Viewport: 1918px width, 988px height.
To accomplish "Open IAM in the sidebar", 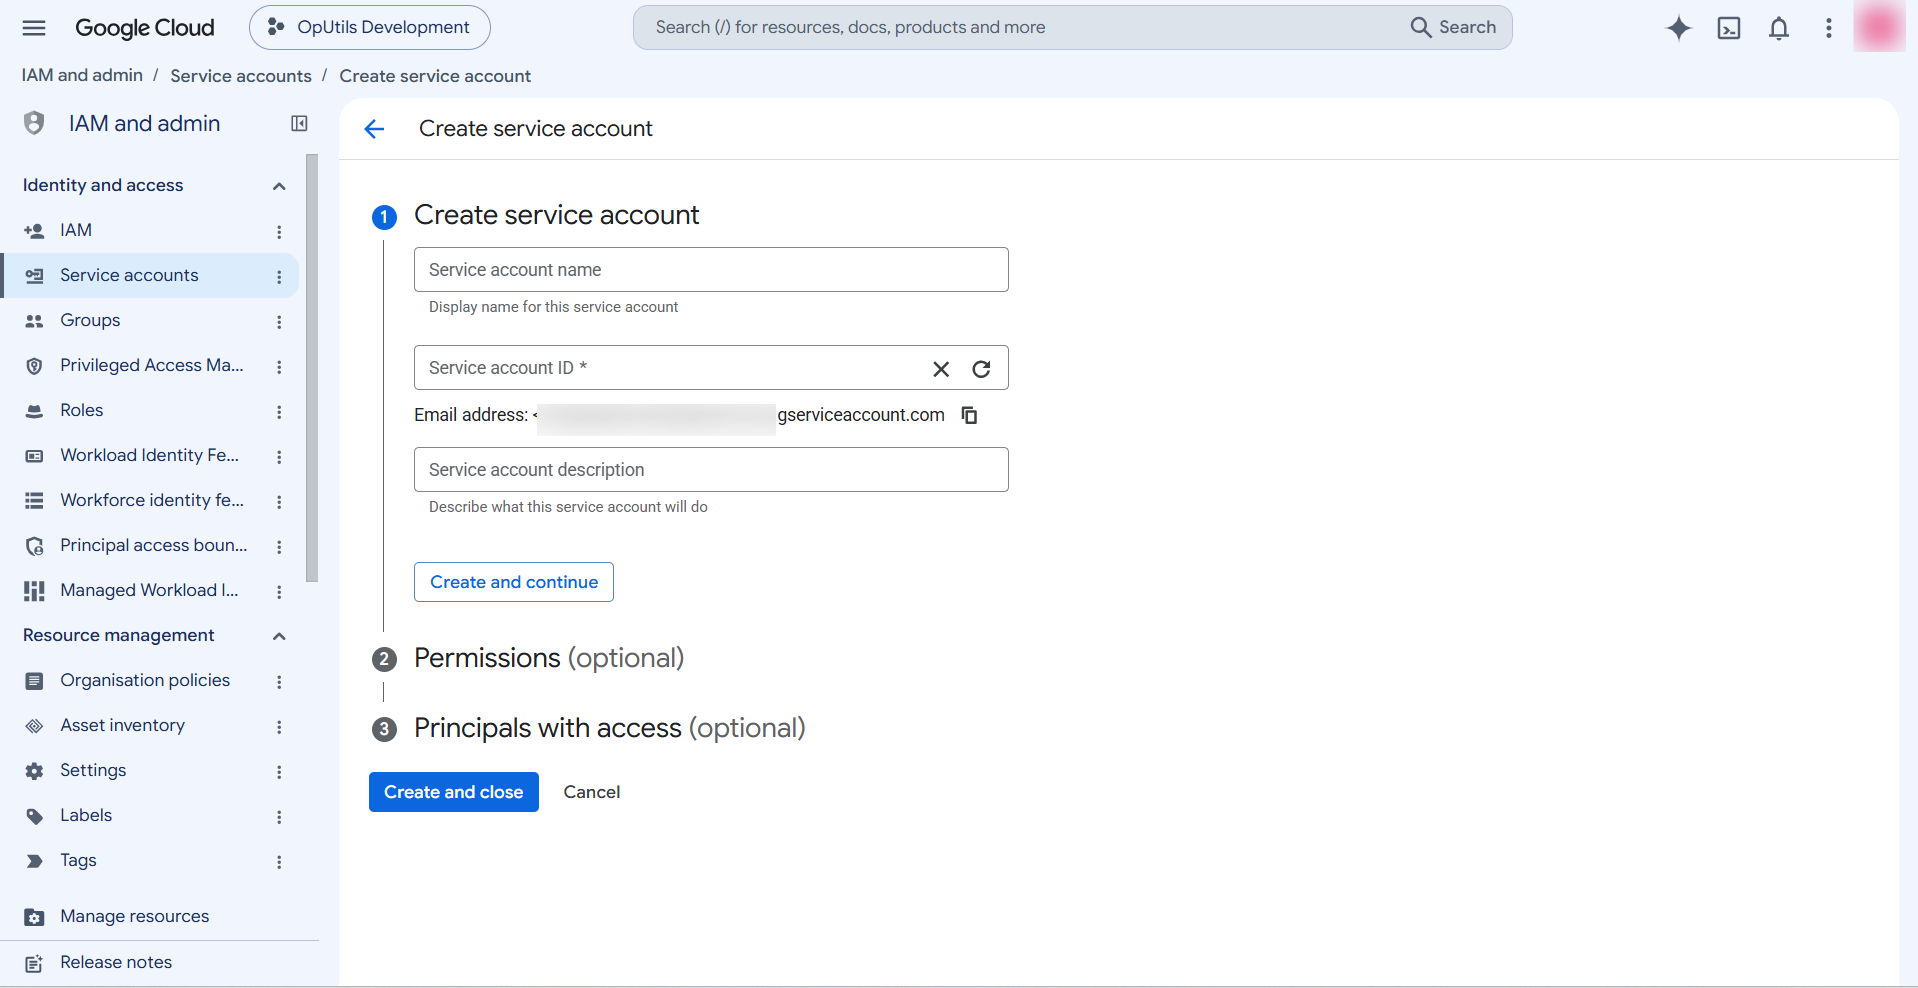I will (76, 230).
